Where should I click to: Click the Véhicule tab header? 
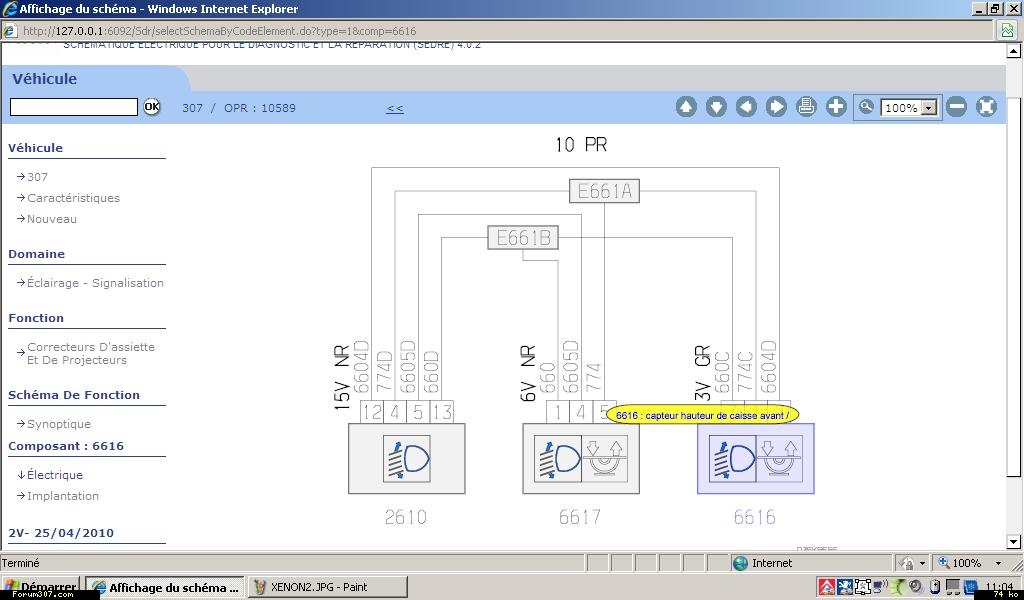coord(44,79)
